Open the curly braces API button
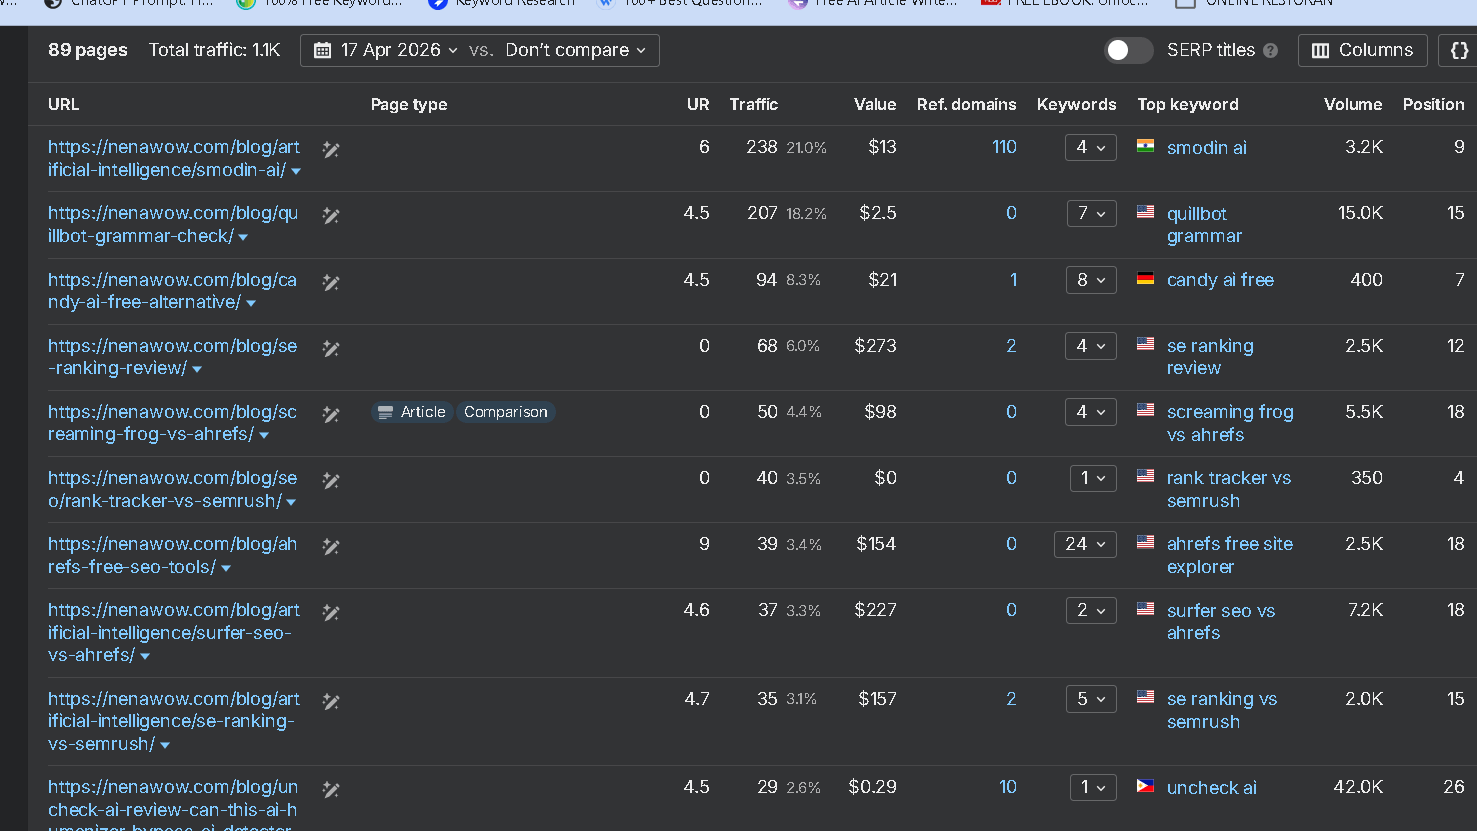Image resolution: width=1477 pixels, height=831 pixels. point(1458,50)
